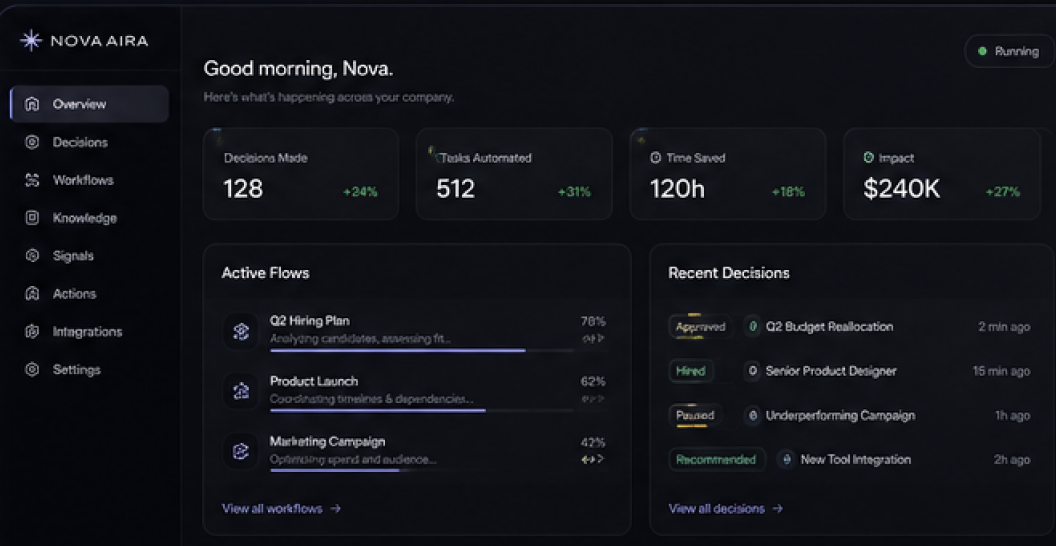This screenshot has width=1056, height=546.
Task: Click the +27% change value
Action: tap(1003, 192)
